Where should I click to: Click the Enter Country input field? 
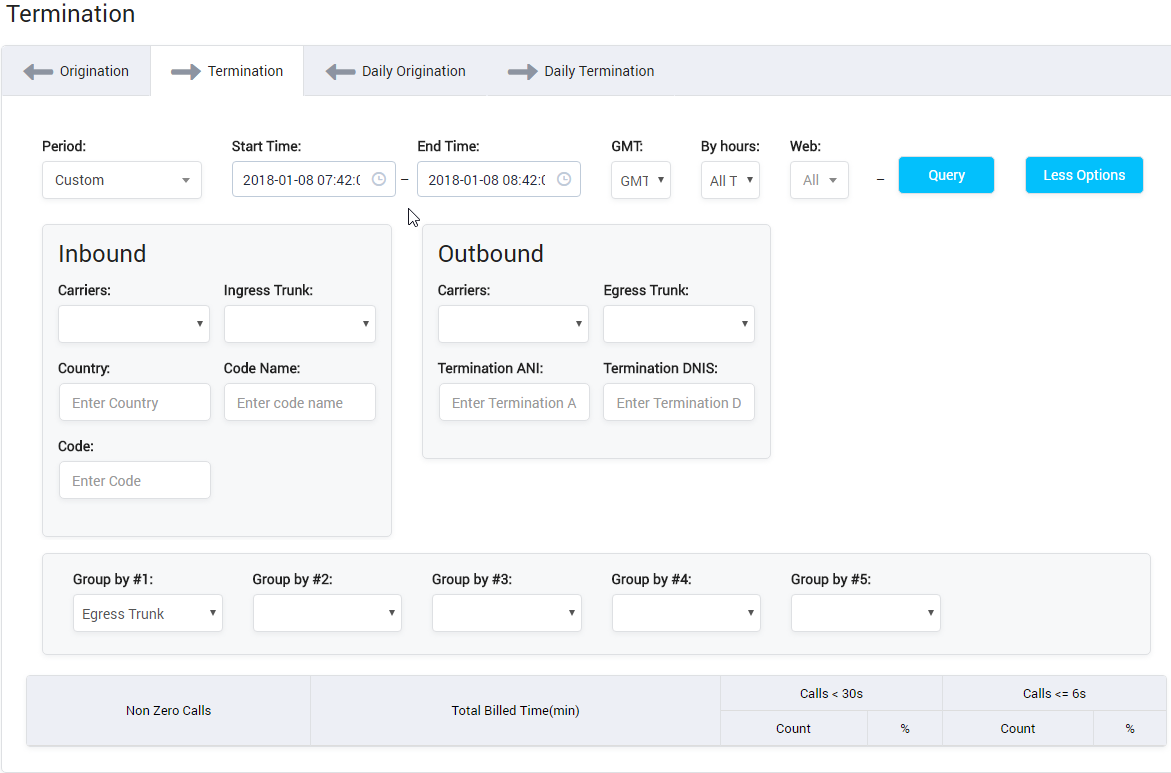tap(134, 402)
